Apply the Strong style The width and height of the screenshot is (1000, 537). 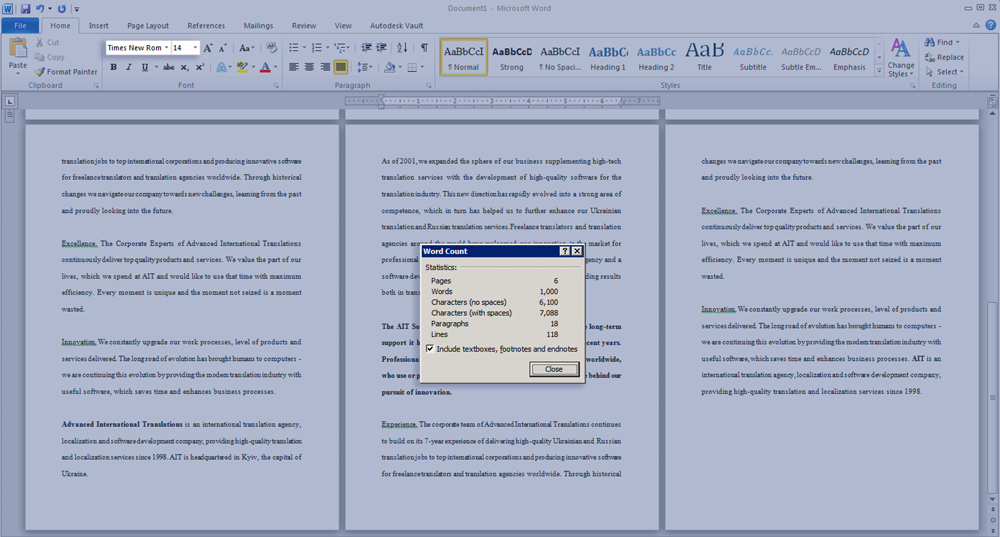point(511,57)
